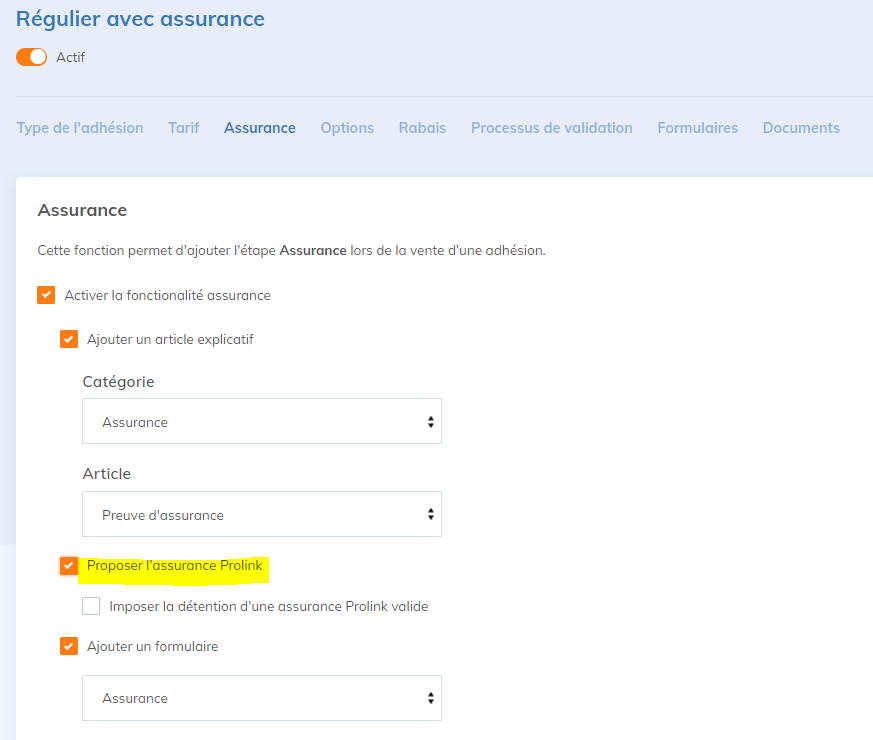Uncheck Ajouter un formulaire
The image size is (873, 740).
point(69,646)
